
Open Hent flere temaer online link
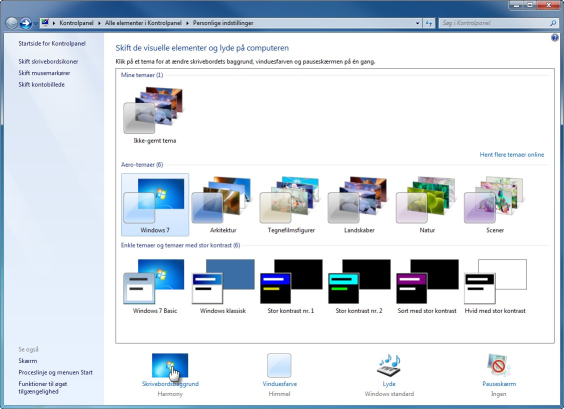point(512,155)
